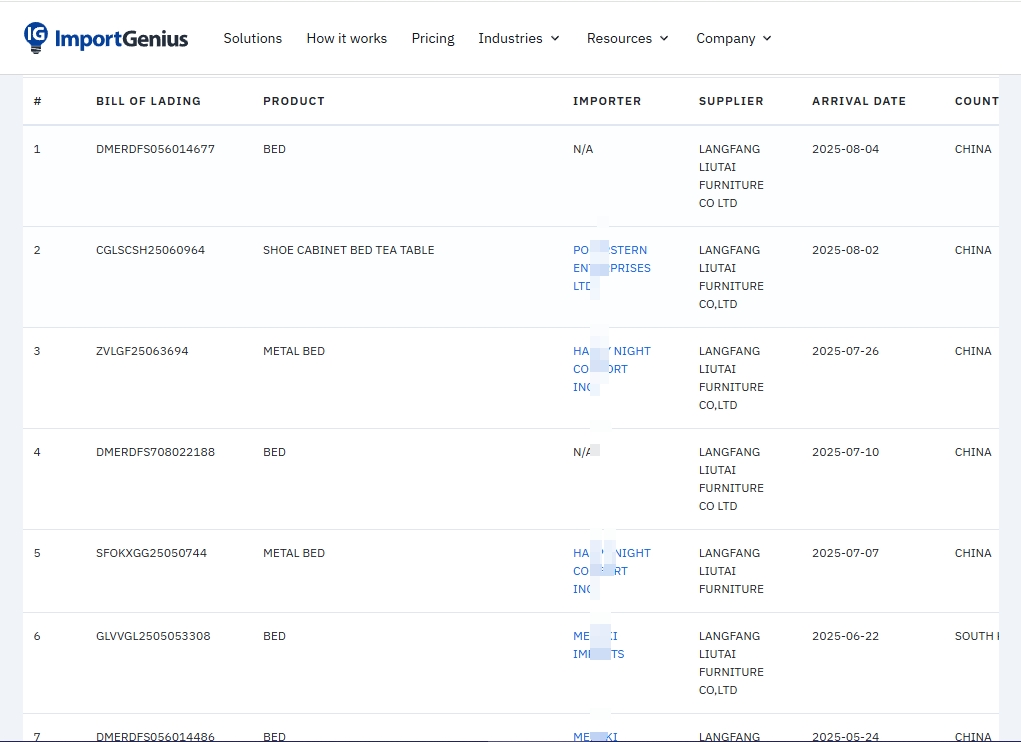Select bill of lading DMERDFS056014677
The image size is (1021, 742).
pyautogui.click(x=155, y=149)
